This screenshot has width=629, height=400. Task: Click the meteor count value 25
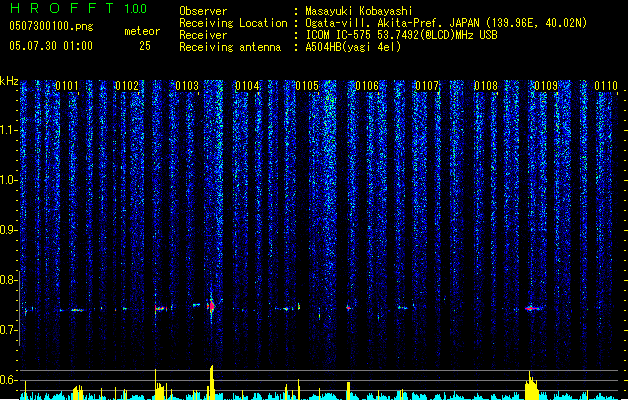click(x=145, y=46)
